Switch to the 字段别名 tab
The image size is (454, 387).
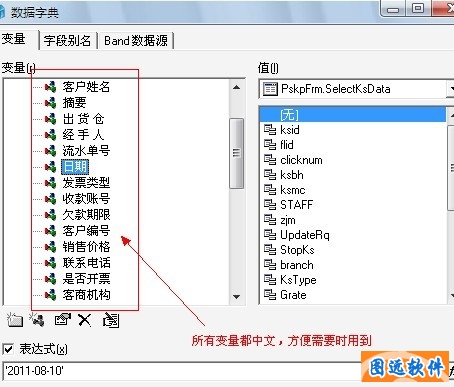(68, 41)
